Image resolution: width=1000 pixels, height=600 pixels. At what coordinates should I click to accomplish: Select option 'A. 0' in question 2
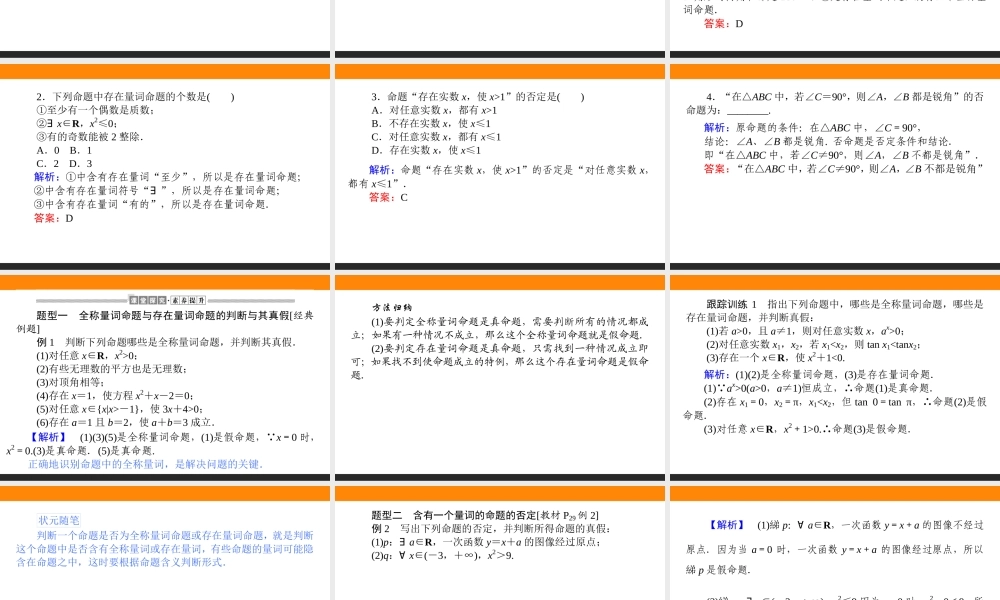point(48,150)
